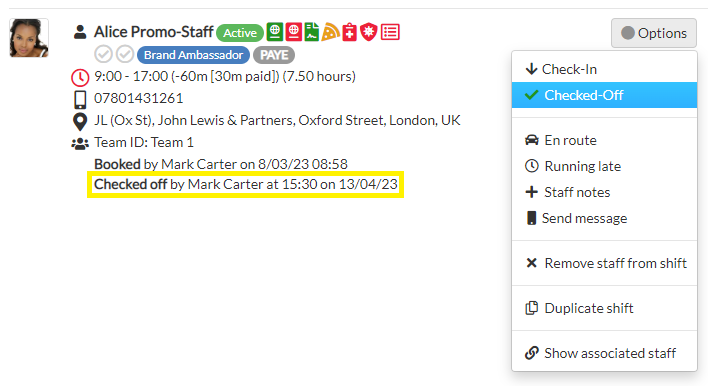Open the Options dropdown button
The width and height of the screenshot is (708, 386).
(x=654, y=33)
